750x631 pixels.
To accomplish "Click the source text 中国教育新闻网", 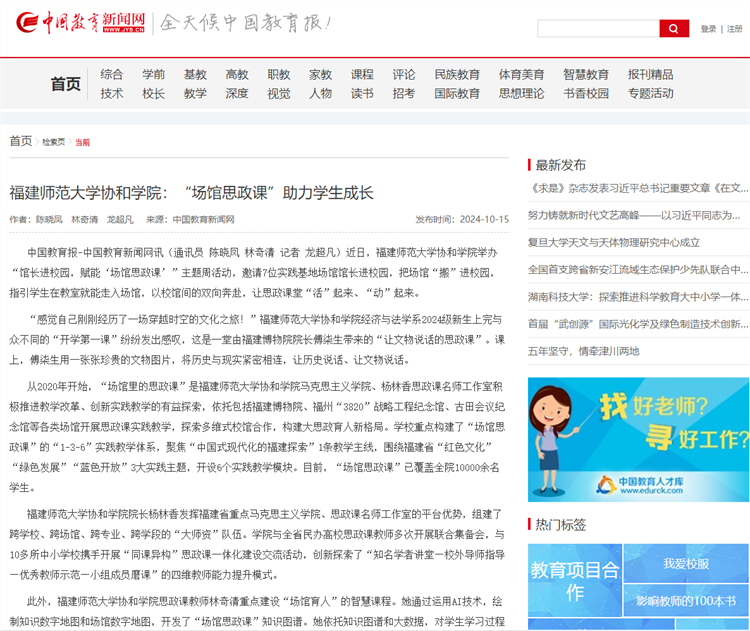I will tap(203, 220).
